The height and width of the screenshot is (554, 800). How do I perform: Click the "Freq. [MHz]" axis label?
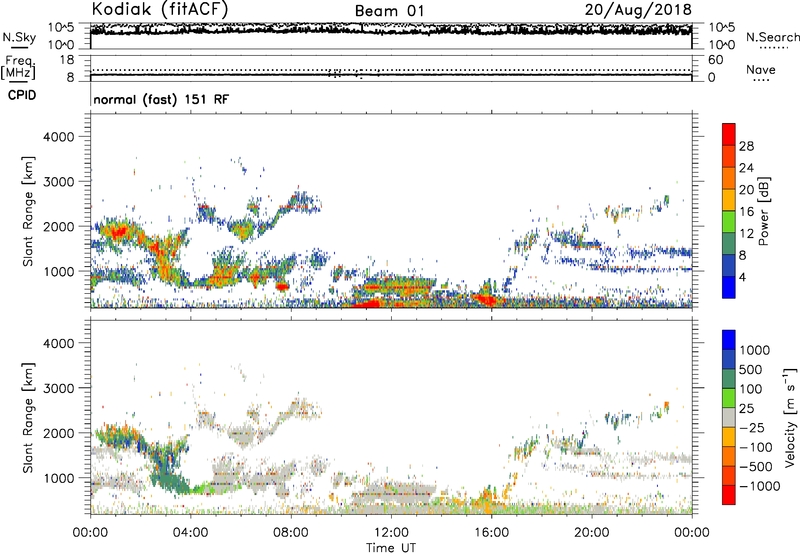point(18,68)
